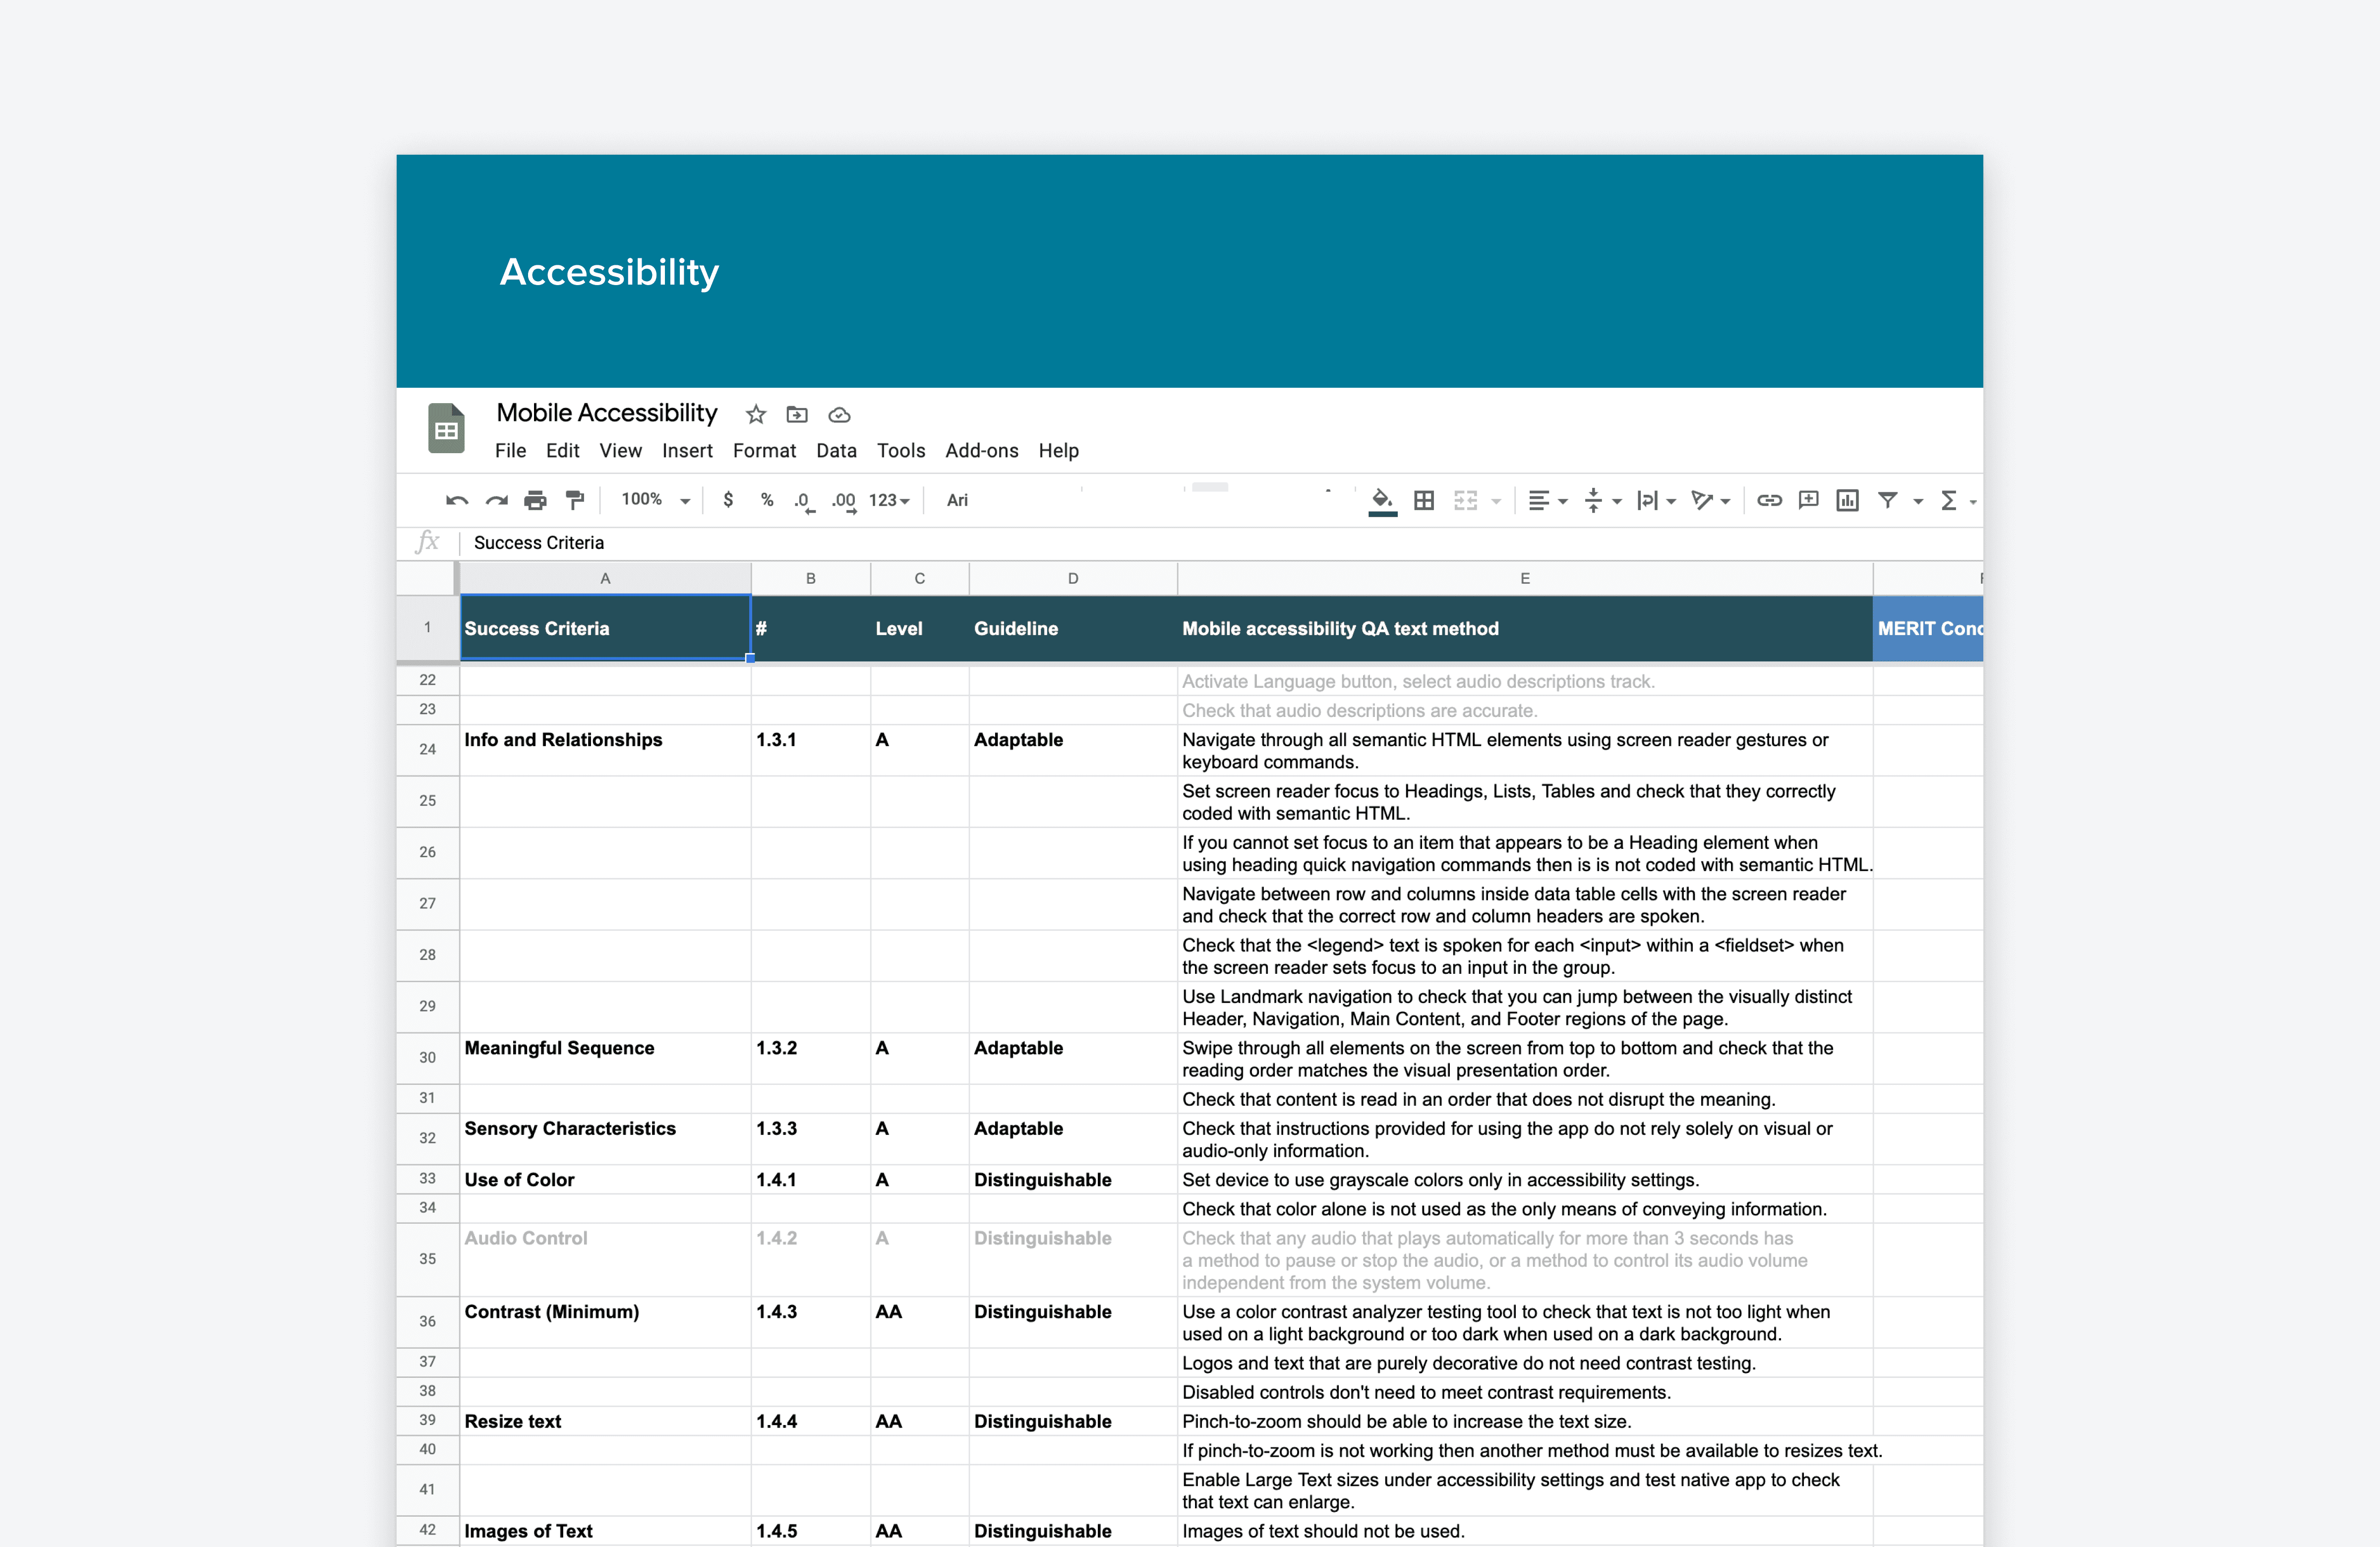
Task: Open the Format menu
Action: click(764, 451)
